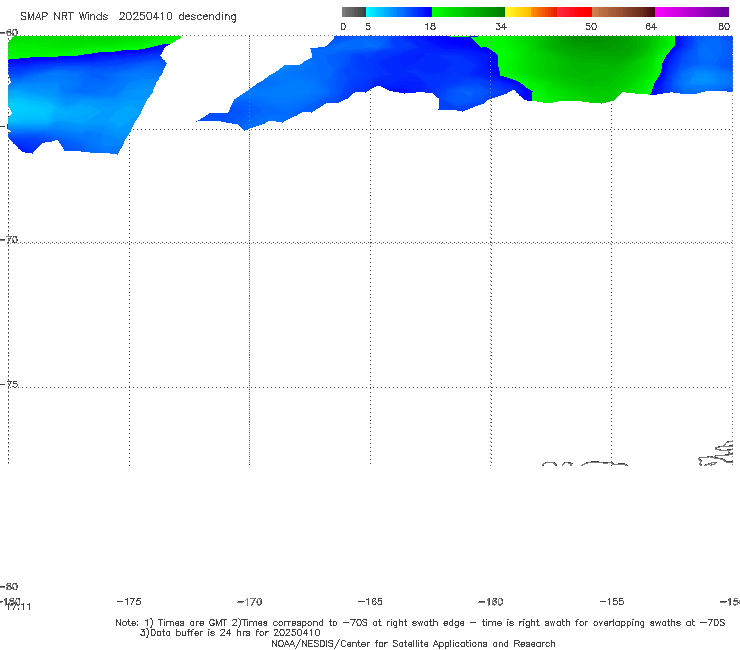
Task: Click the color bar label 34
Action: click(x=501, y=26)
